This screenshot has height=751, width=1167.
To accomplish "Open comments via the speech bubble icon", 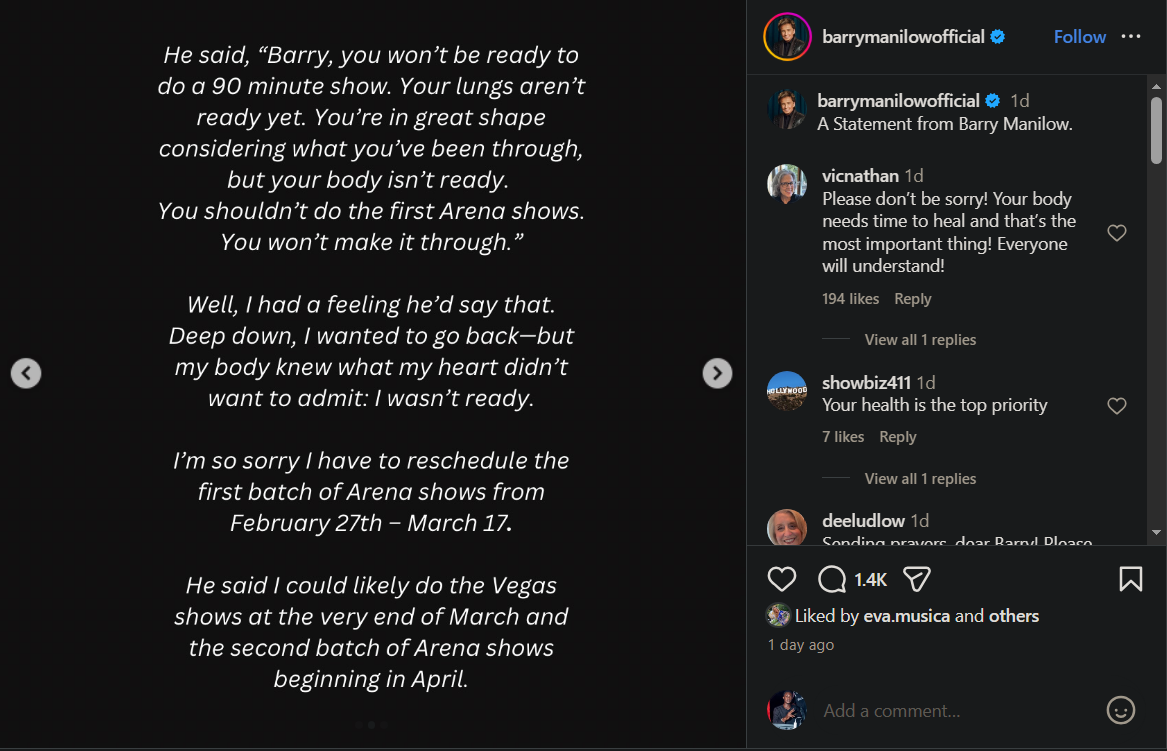I will coord(832,579).
